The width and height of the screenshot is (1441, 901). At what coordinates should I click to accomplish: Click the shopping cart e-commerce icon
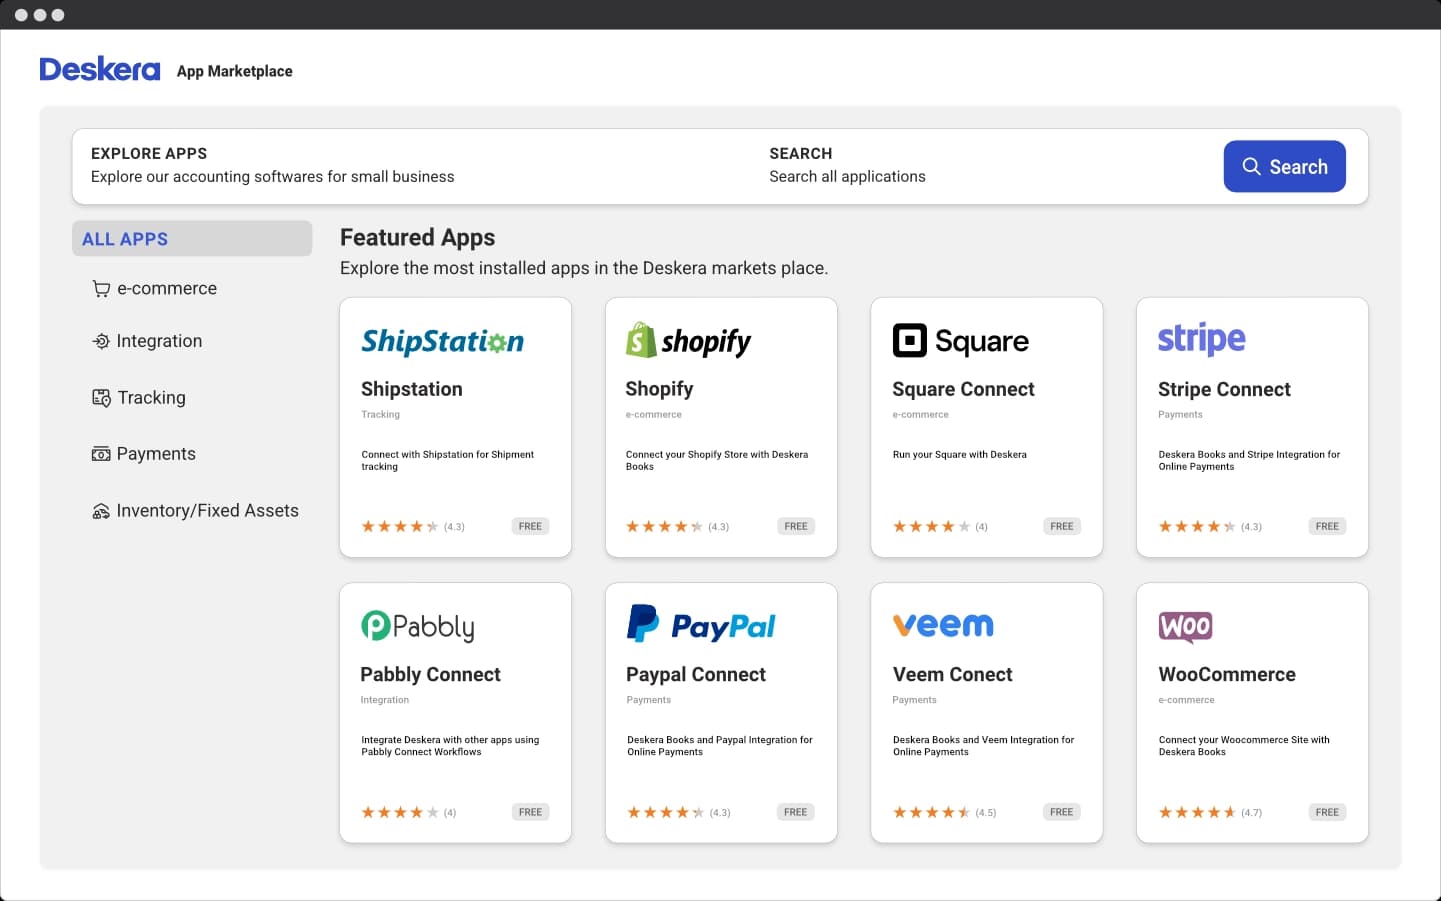point(101,289)
